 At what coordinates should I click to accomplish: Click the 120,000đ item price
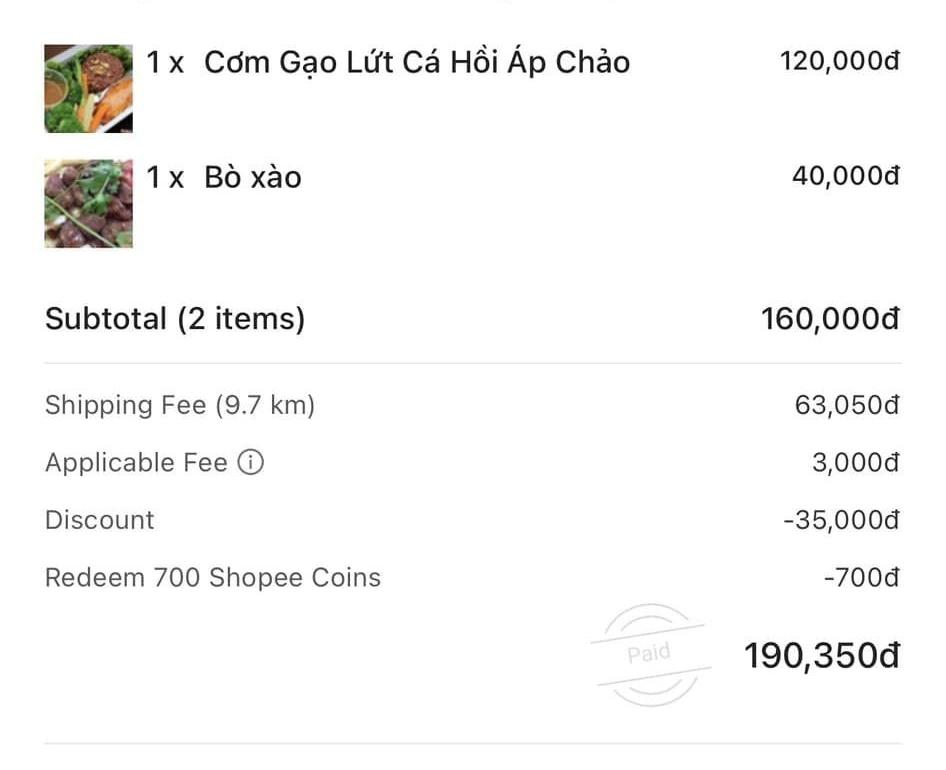pos(839,61)
